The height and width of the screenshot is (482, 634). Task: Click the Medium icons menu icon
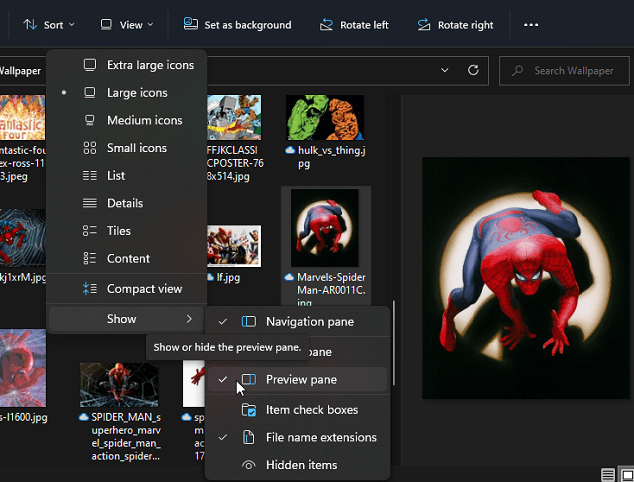90,120
